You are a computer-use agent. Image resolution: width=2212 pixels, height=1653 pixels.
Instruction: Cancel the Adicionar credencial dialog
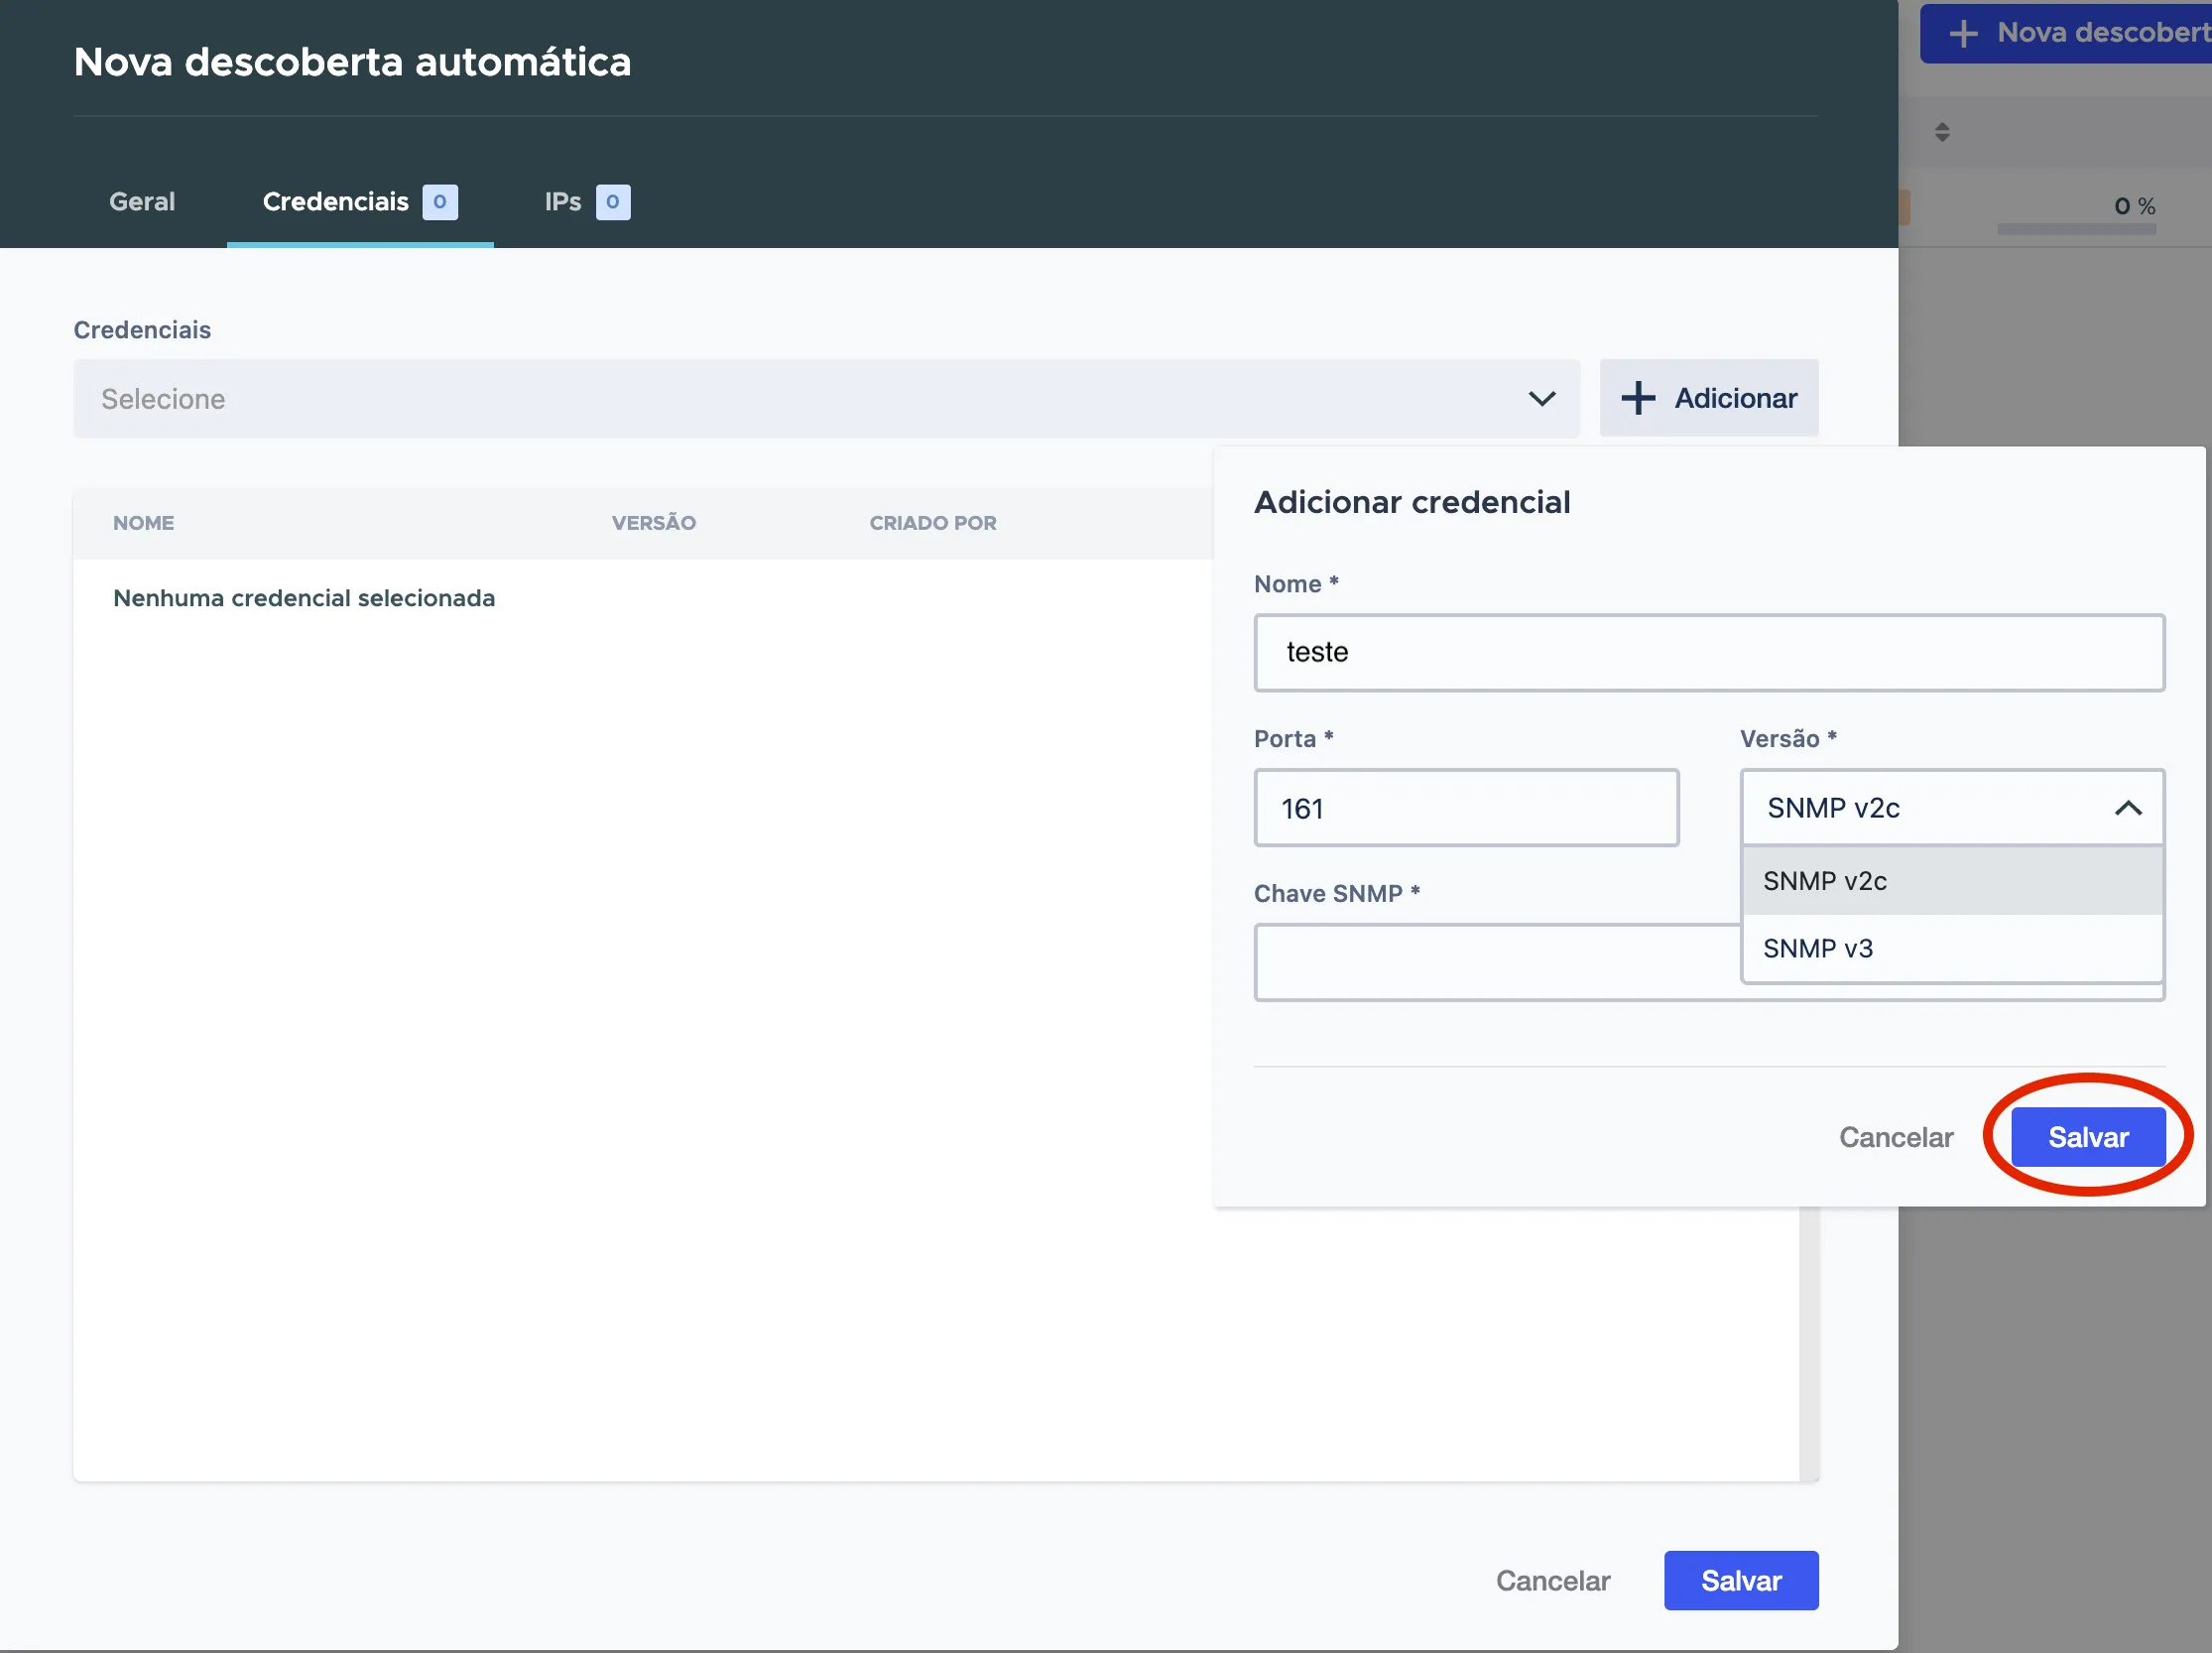click(1896, 1137)
